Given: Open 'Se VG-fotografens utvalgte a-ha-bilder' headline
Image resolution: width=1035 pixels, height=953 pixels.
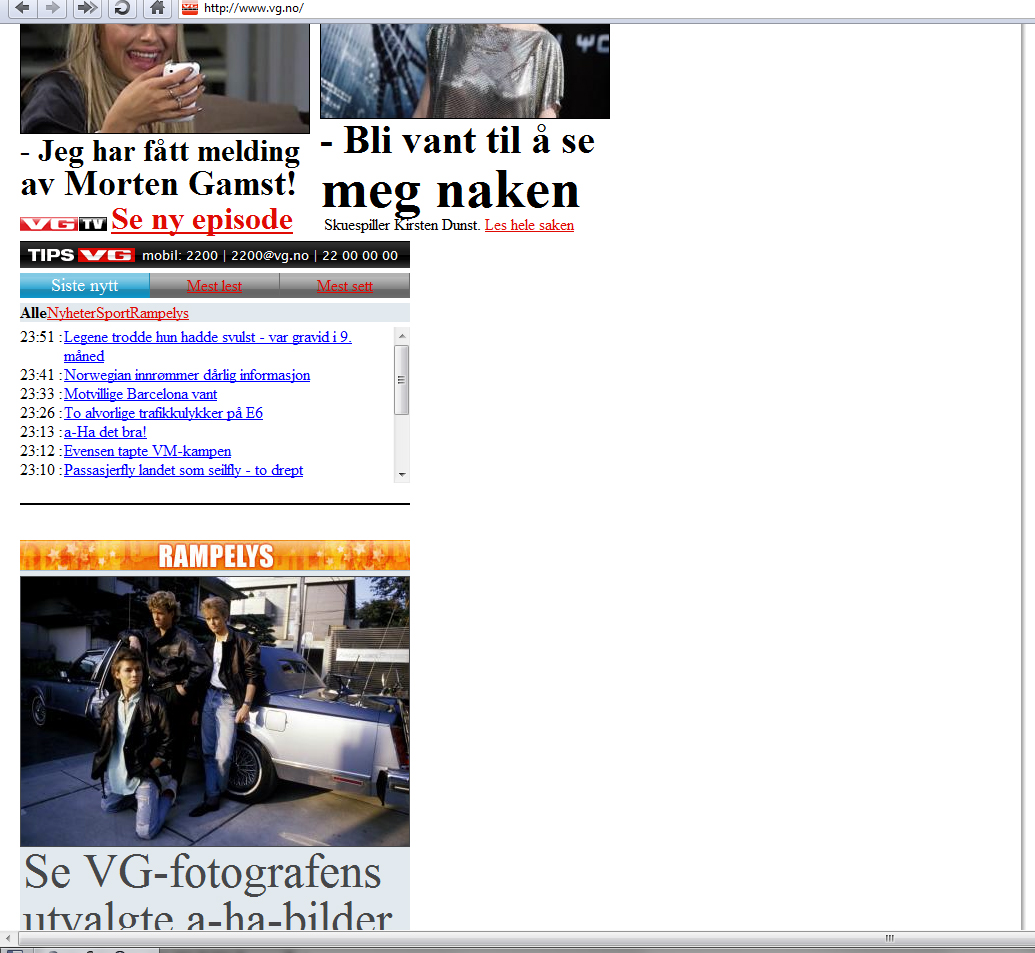Looking at the screenshot, I should tap(208, 892).
